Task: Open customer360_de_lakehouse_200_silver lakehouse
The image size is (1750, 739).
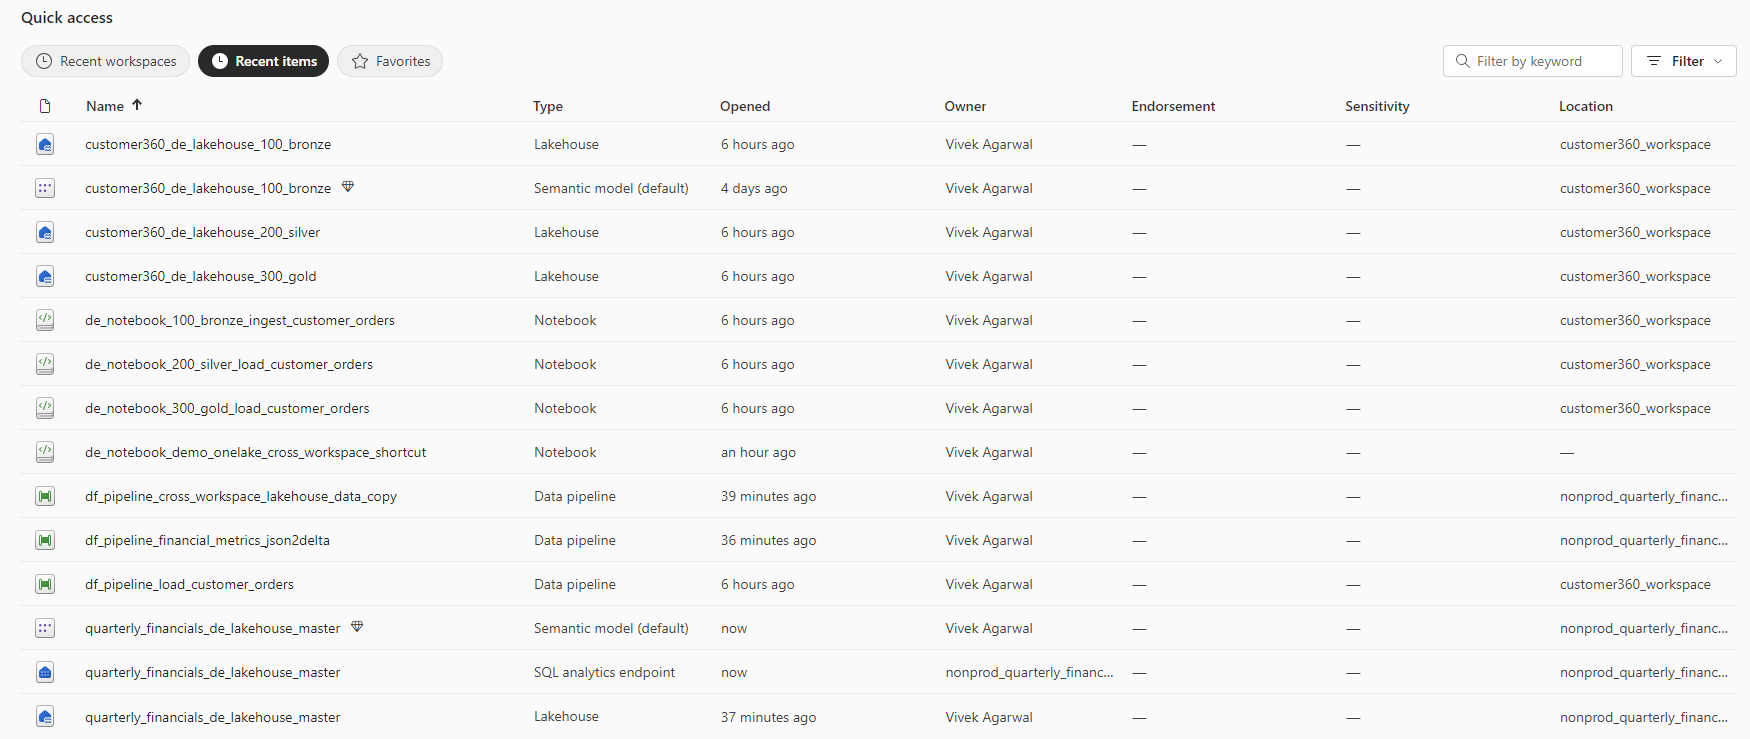Action: pos(202,232)
